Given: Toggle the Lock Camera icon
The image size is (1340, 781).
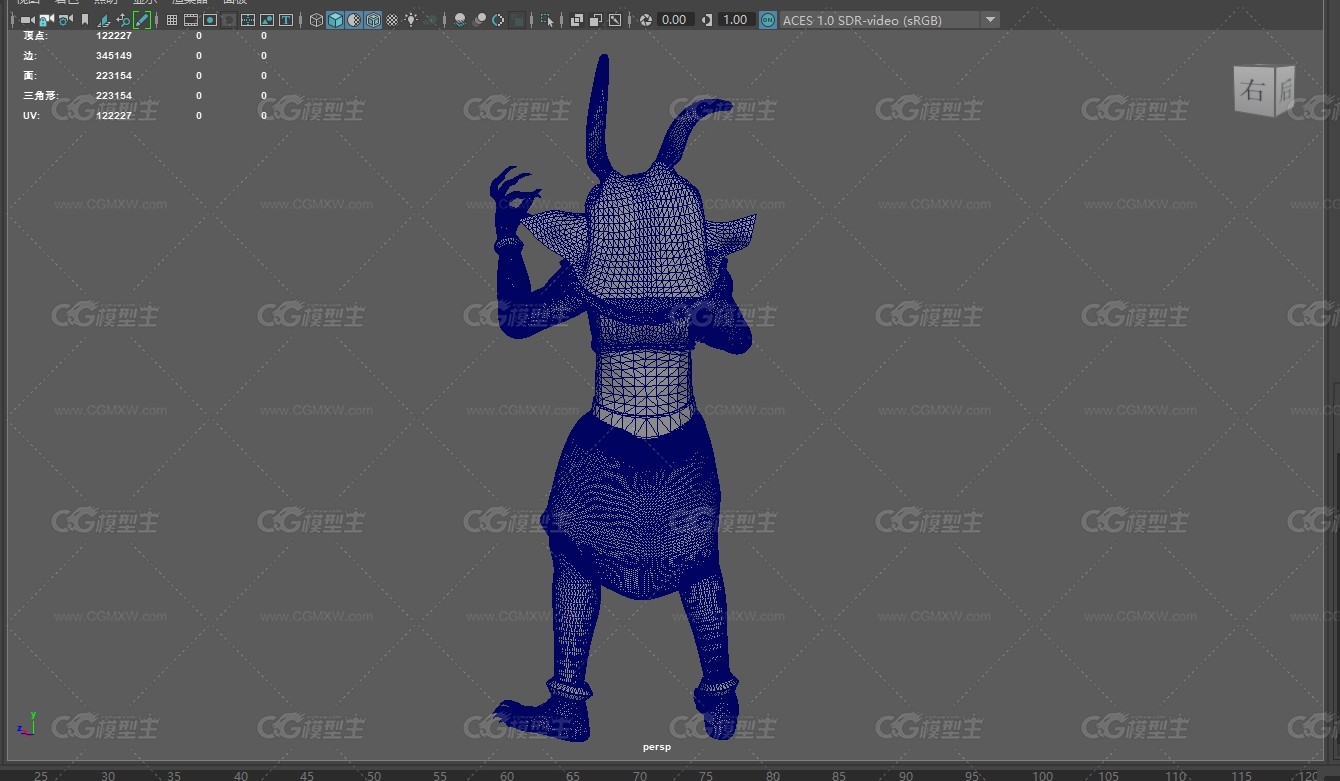Looking at the screenshot, I should [x=46, y=20].
